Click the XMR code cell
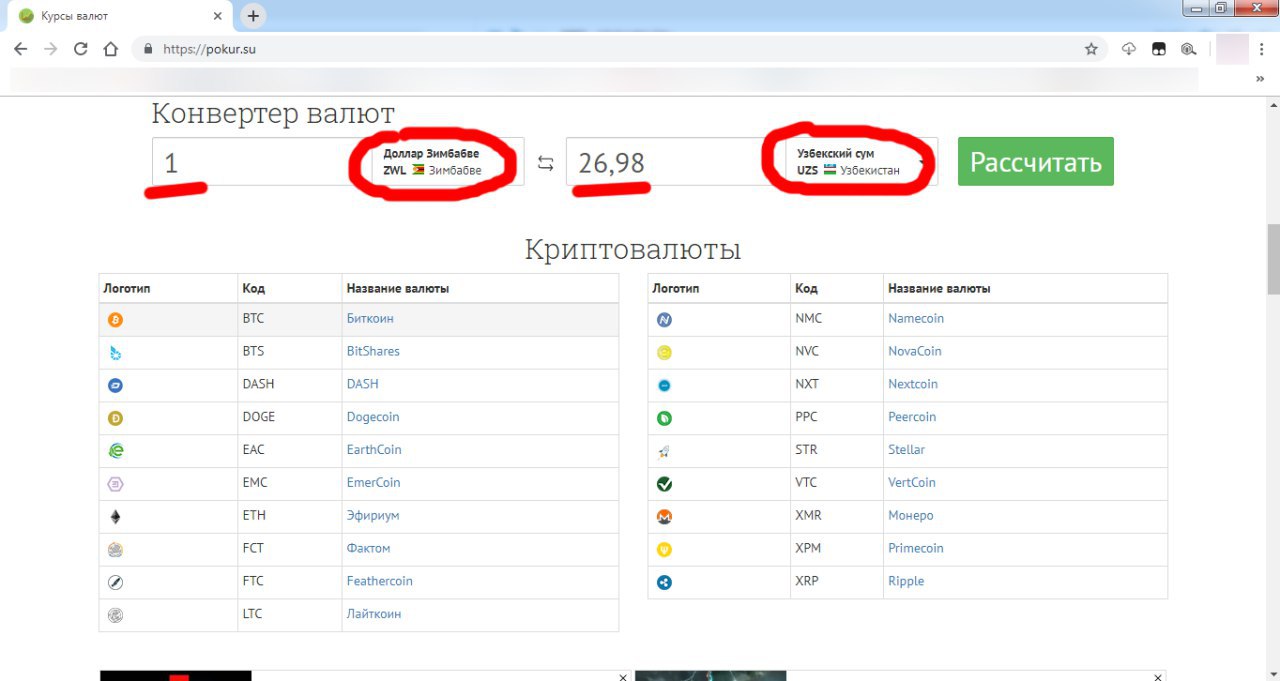Viewport: 1280px width, 681px height. 837,515
